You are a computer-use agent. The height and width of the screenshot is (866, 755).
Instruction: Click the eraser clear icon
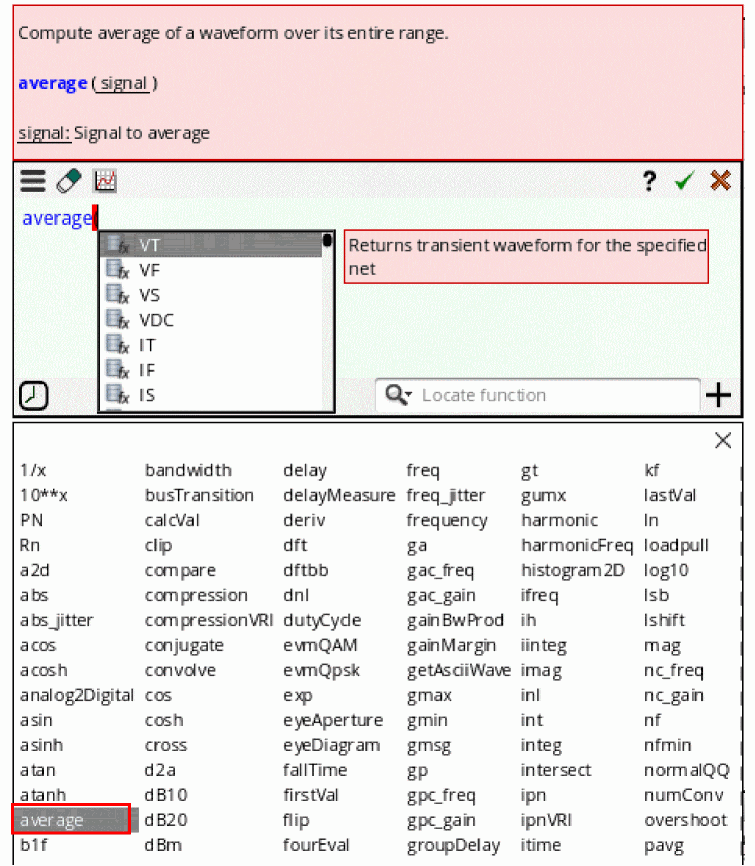click(x=68, y=181)
